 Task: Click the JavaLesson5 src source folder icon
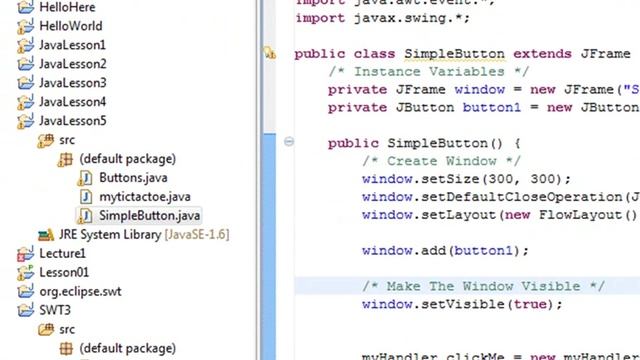[x=46, y=140]
